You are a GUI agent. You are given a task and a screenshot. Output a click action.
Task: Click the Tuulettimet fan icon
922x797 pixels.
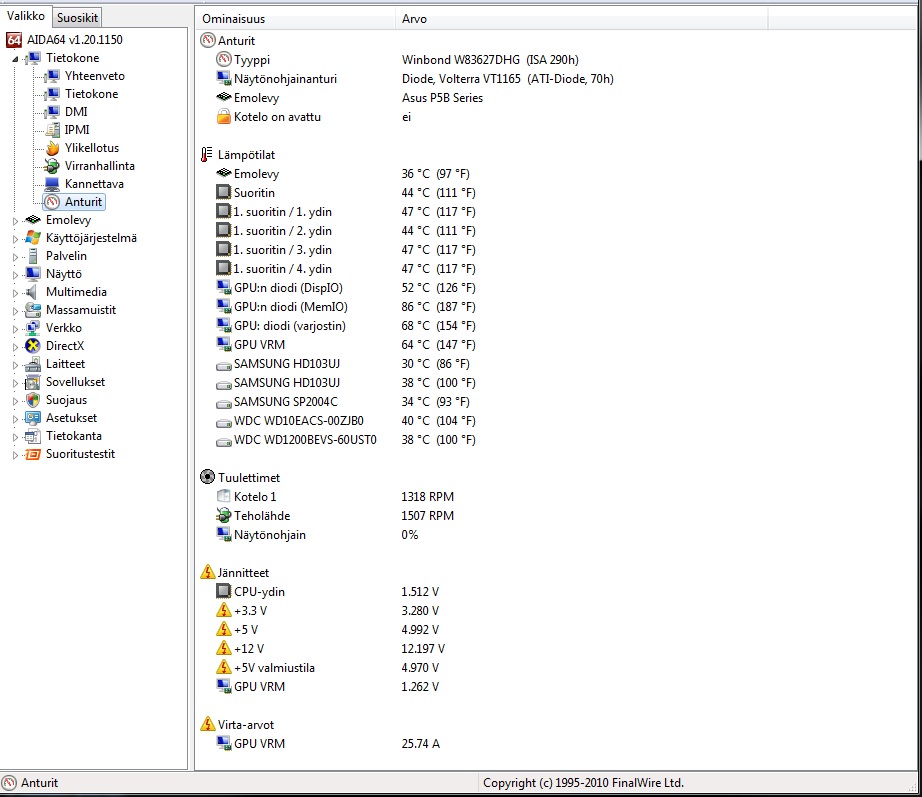[x=207, y=478]
